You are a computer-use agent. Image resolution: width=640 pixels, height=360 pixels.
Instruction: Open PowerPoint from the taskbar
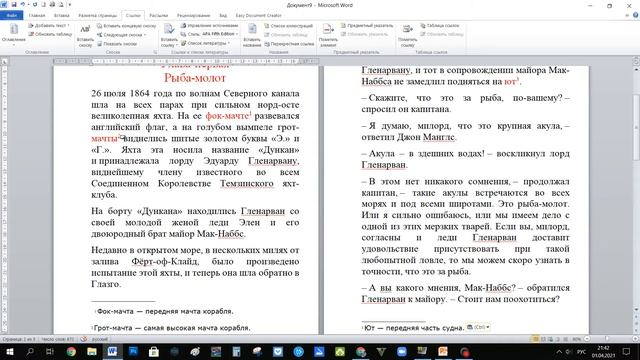tap(443, 351)
